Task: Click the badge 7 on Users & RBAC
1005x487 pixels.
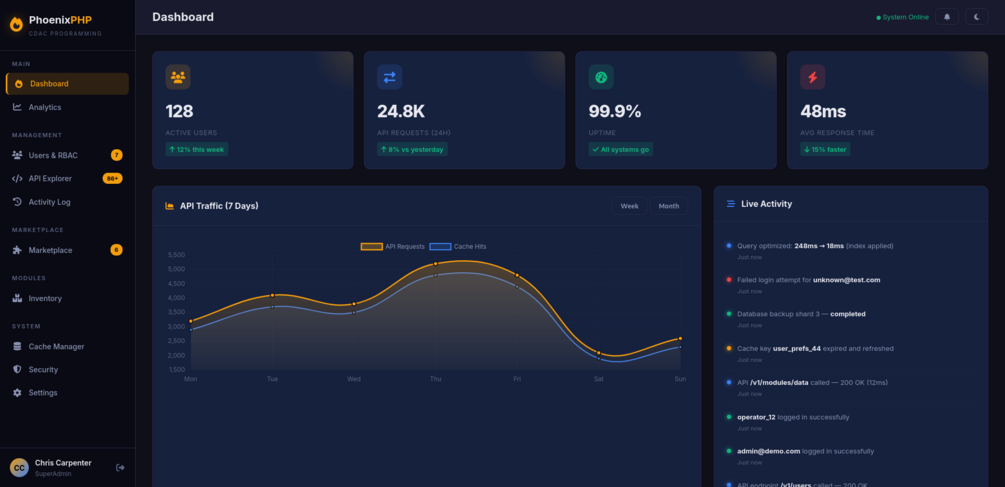Action: coord(116,155)
